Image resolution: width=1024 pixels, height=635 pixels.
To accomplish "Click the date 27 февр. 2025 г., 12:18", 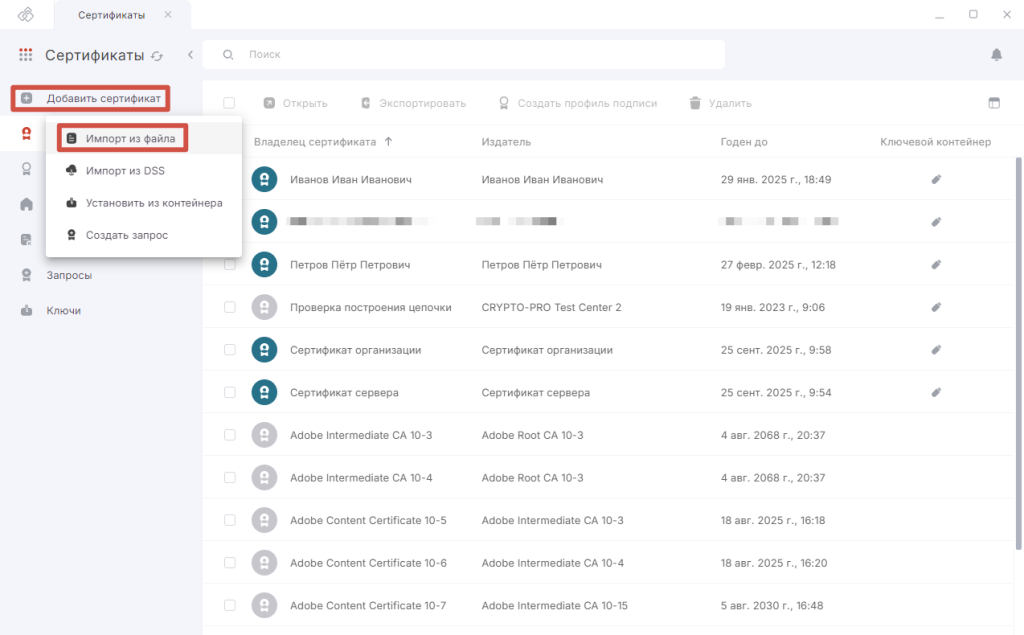I will (x=778, y=265).
